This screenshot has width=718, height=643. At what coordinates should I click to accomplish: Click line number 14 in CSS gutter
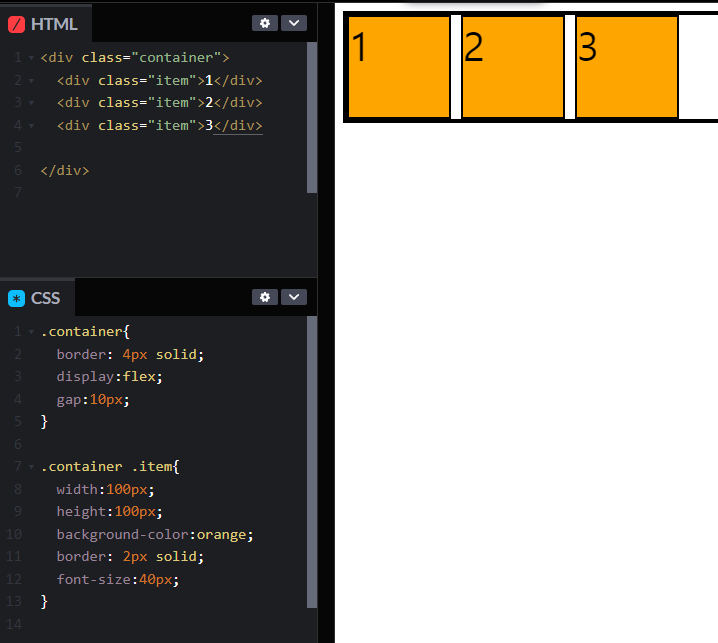point(14,624)
